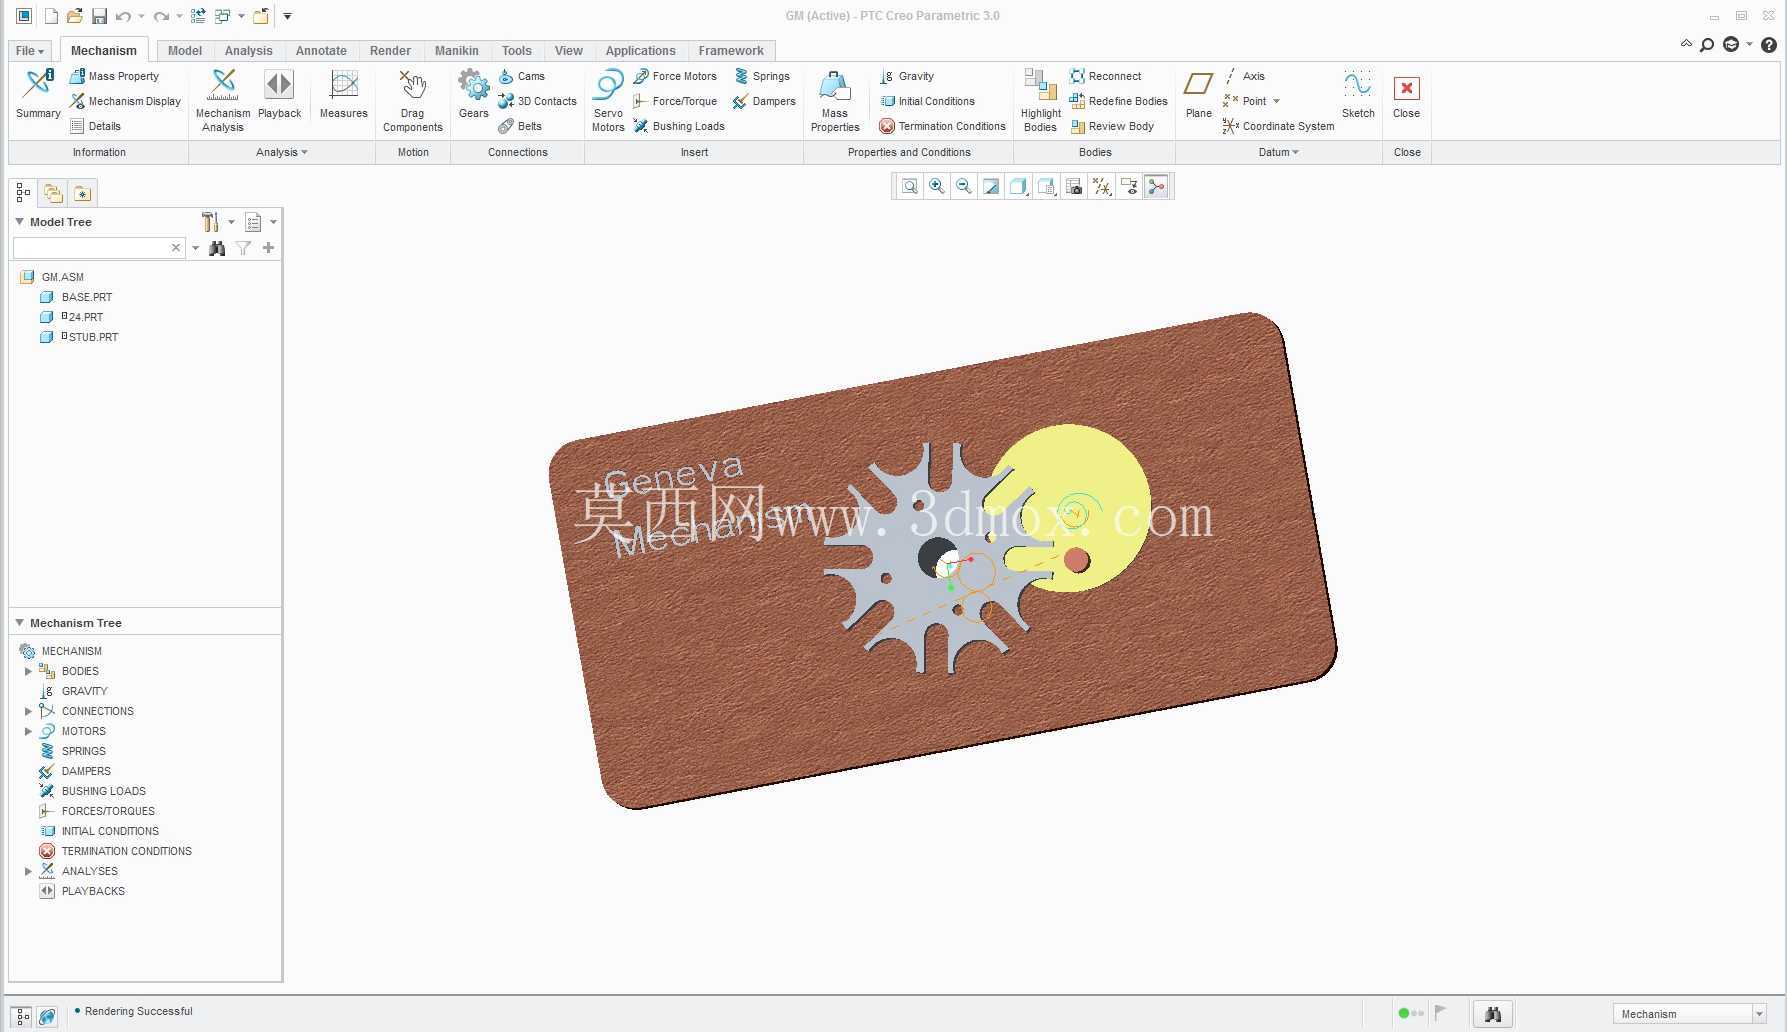Open Review Body
Image resolution: width=1787 pixels, height=1032 pixels.
(1111, 126)
